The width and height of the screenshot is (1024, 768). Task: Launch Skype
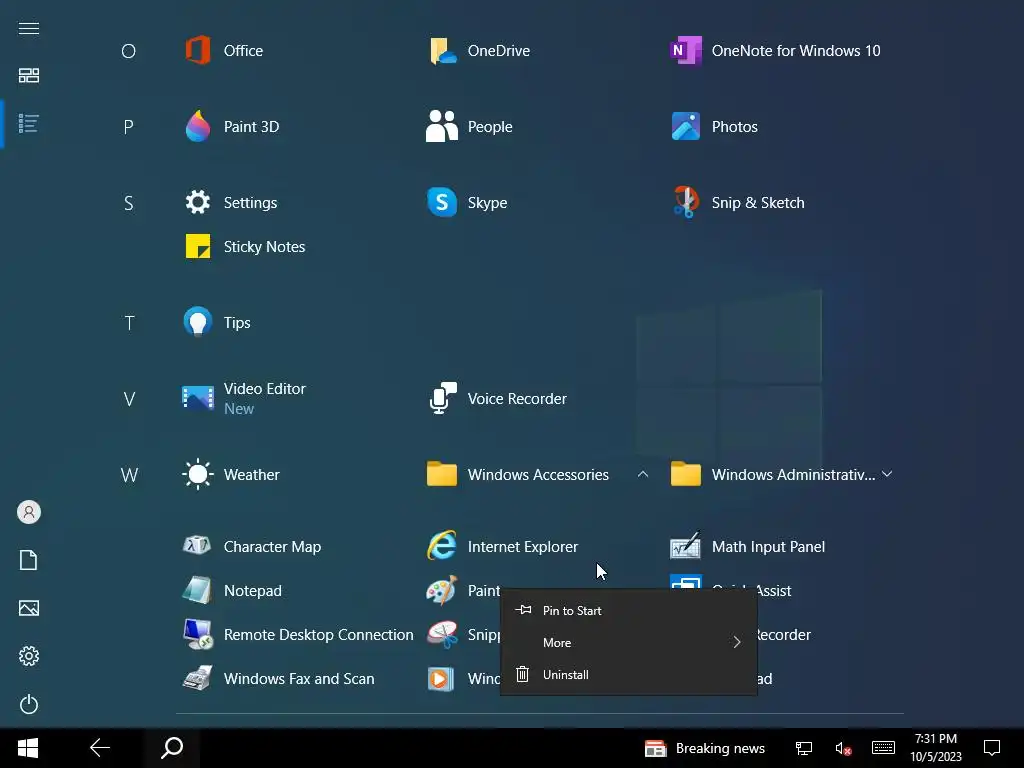click(x=467, y=202)
